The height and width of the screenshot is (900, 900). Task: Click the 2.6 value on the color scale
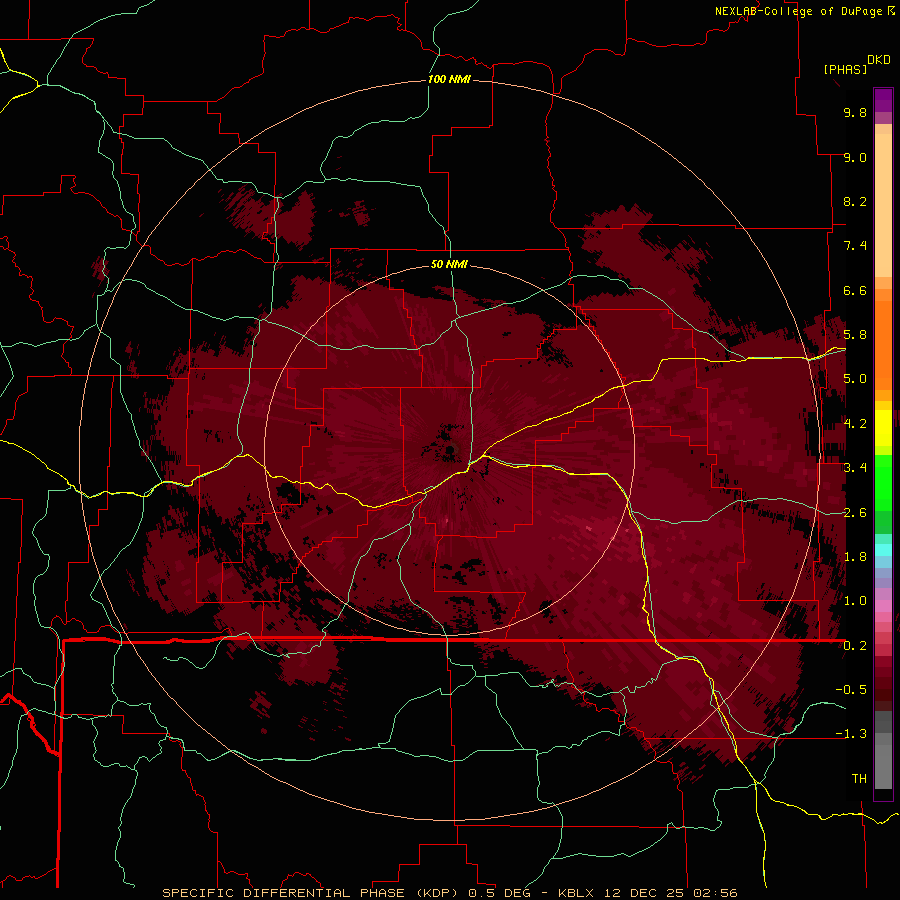coord(855,513)
